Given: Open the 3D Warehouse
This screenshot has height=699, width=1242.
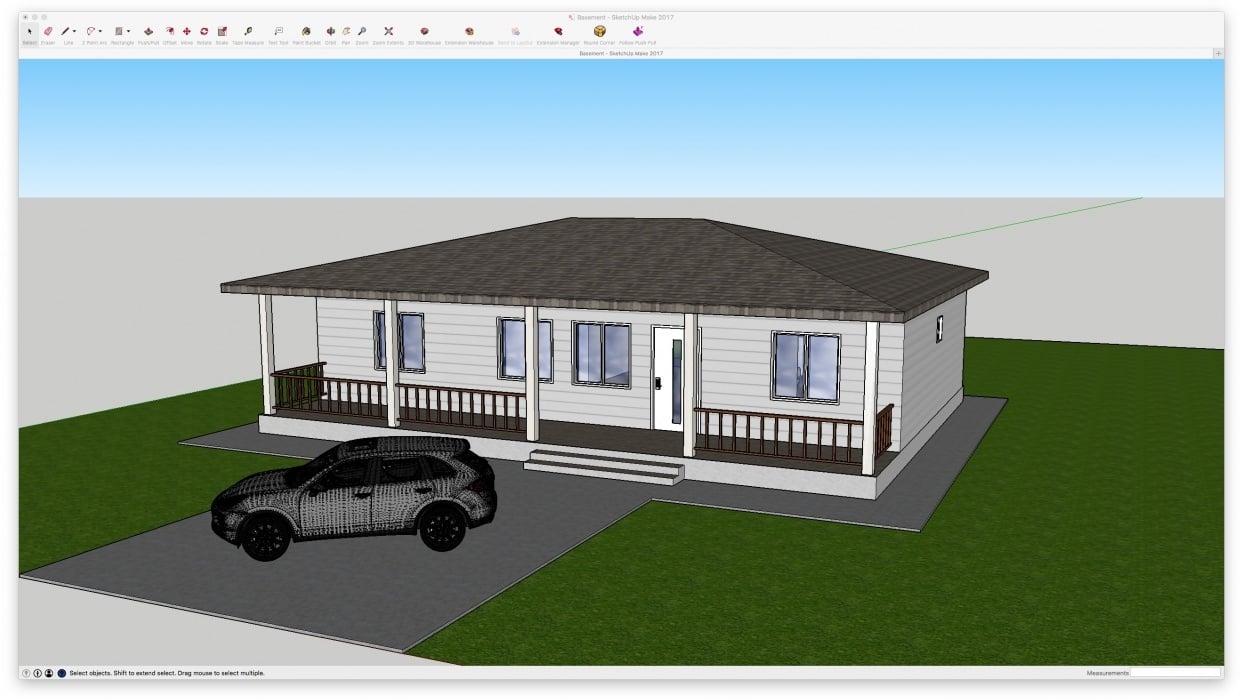Looking at the screenshot, I should point(424,32).
